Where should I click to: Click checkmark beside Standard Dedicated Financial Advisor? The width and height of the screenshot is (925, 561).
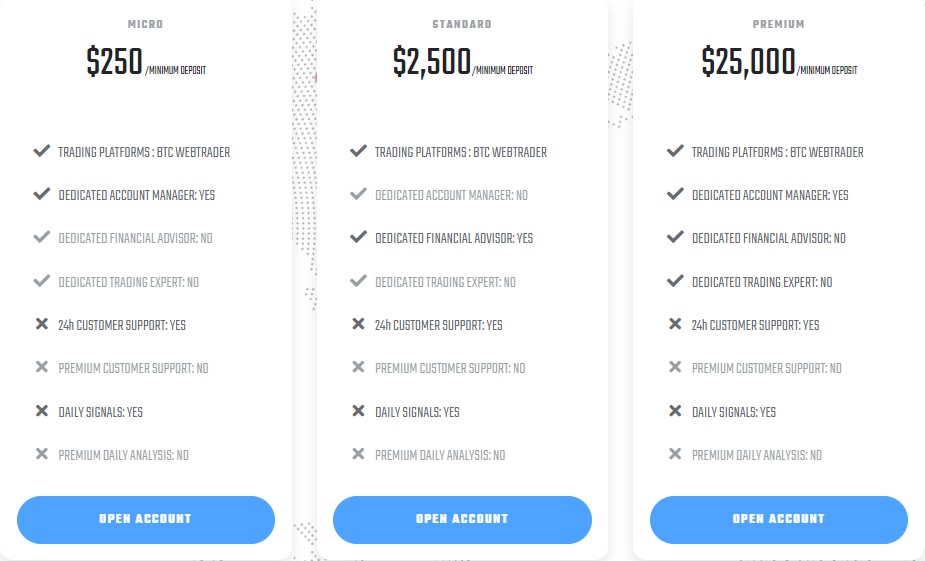tap(359, 237)
